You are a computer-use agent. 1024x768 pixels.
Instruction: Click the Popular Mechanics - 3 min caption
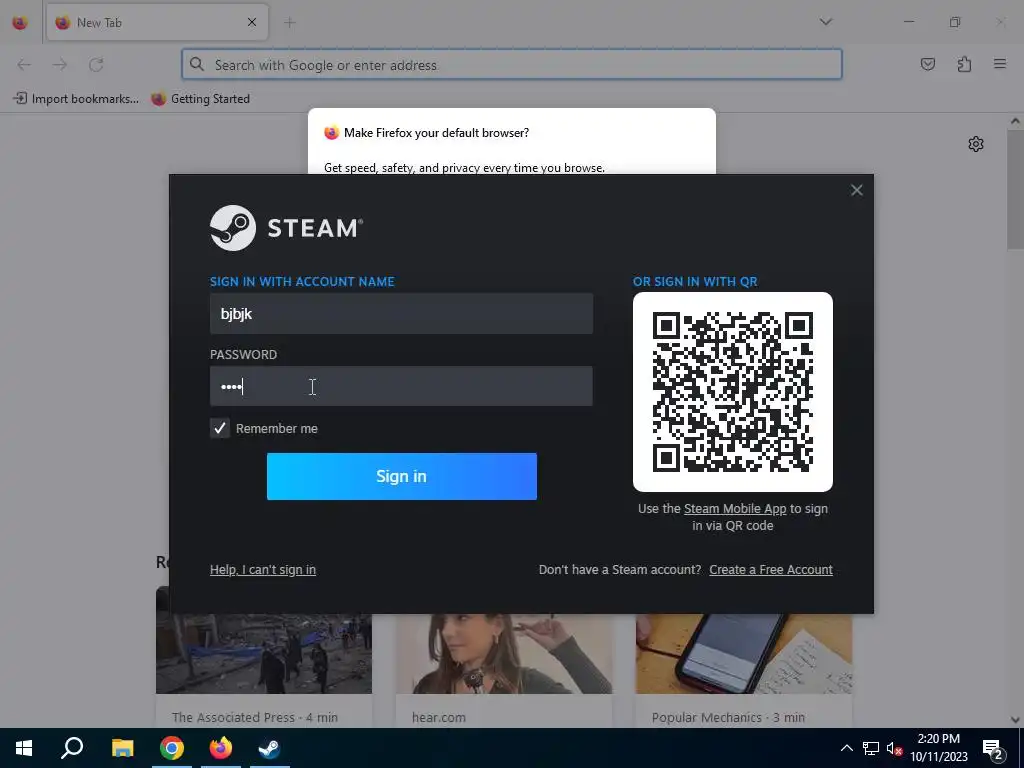[728, 717]
